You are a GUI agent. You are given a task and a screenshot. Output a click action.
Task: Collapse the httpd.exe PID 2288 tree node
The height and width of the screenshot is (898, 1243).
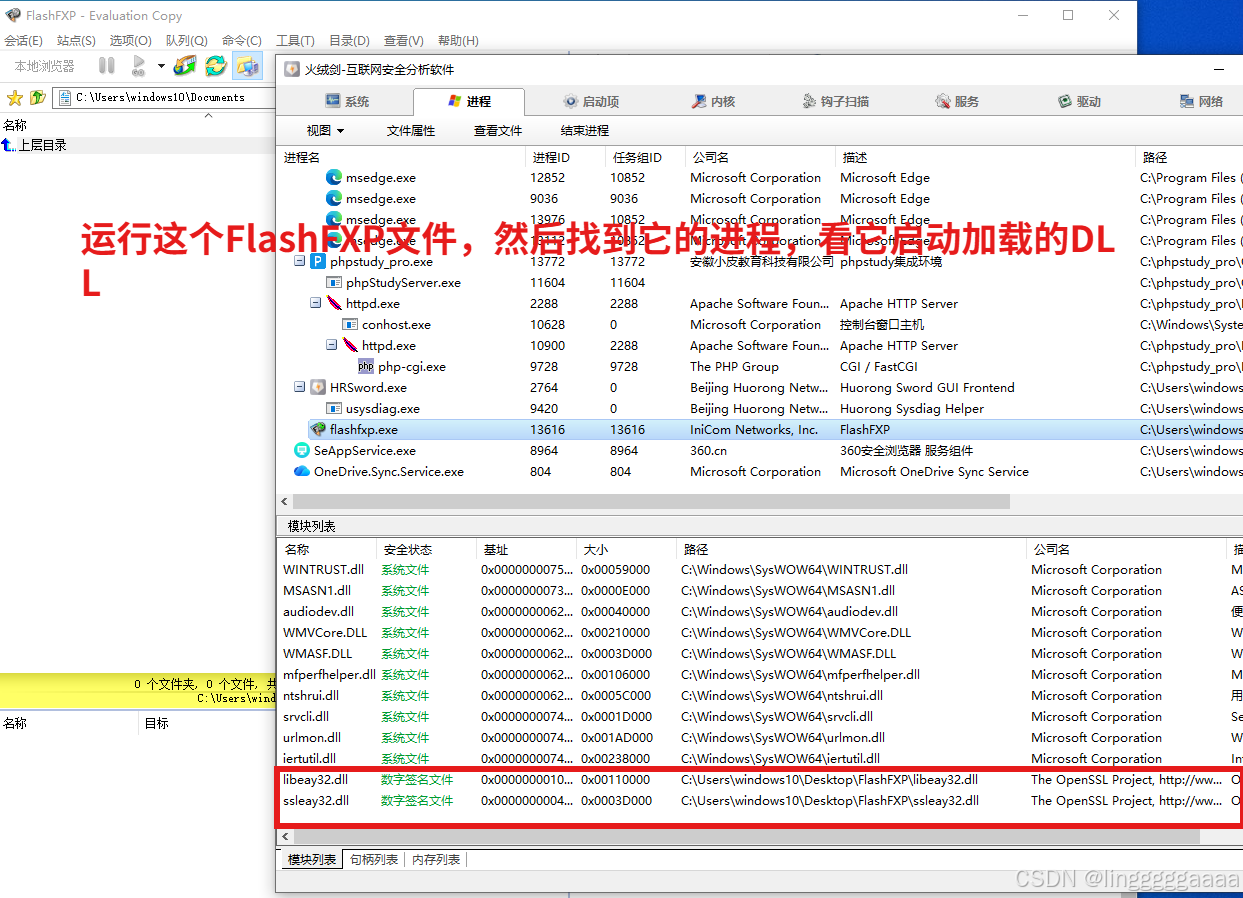coord(316,303)
